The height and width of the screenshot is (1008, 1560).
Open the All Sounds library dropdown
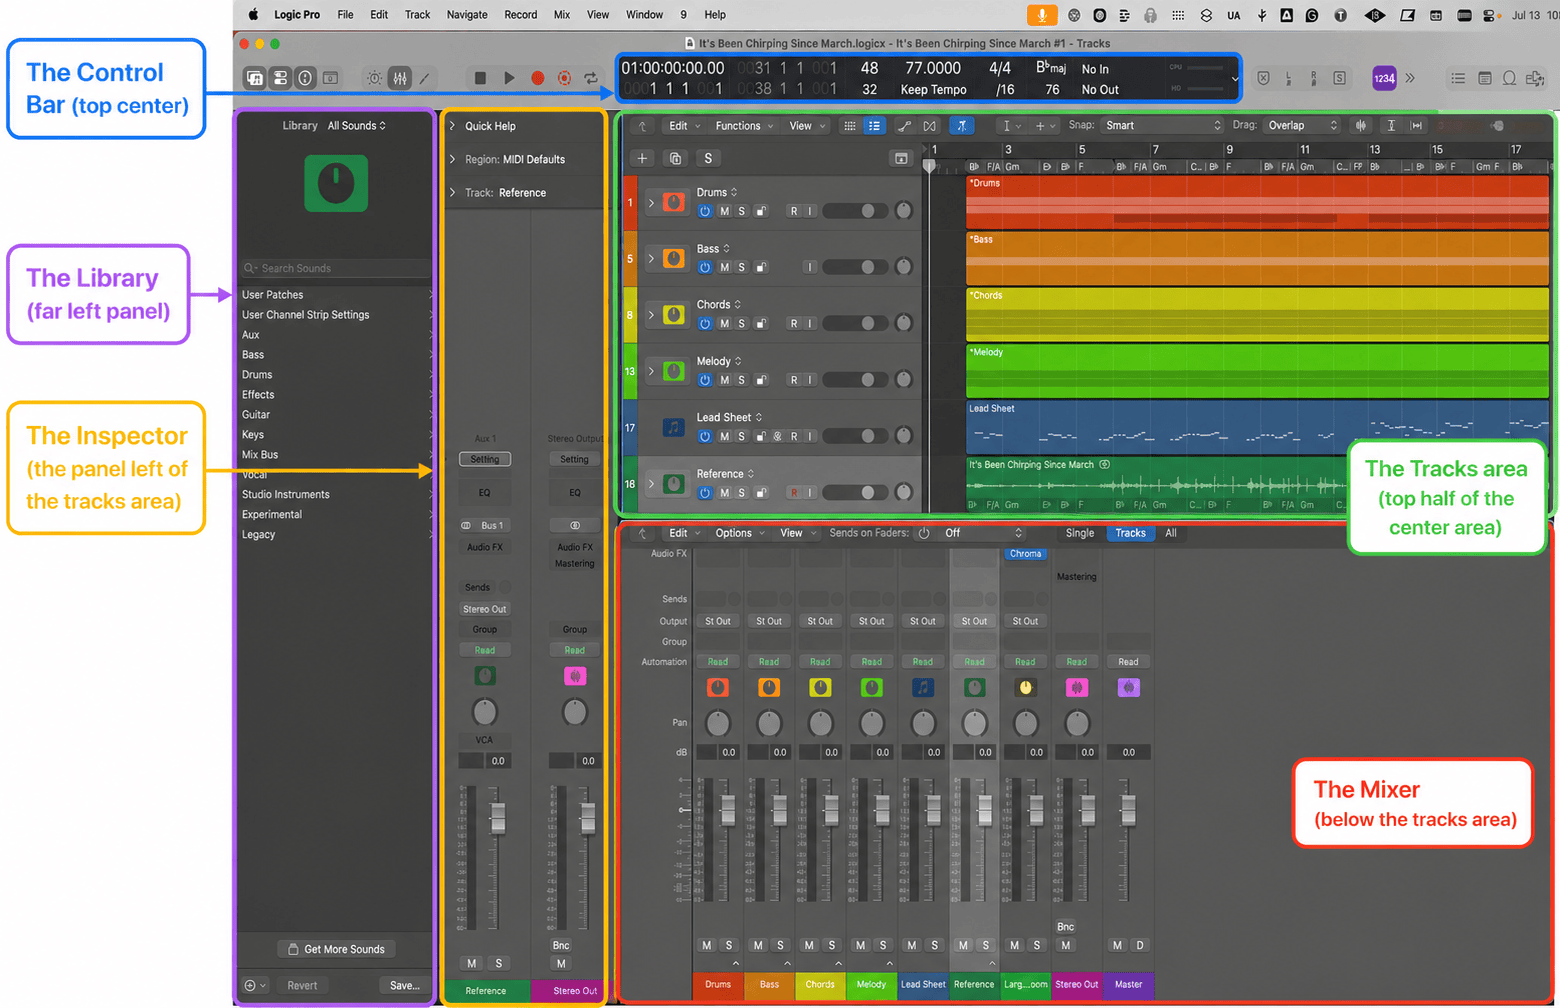(357, 126)
